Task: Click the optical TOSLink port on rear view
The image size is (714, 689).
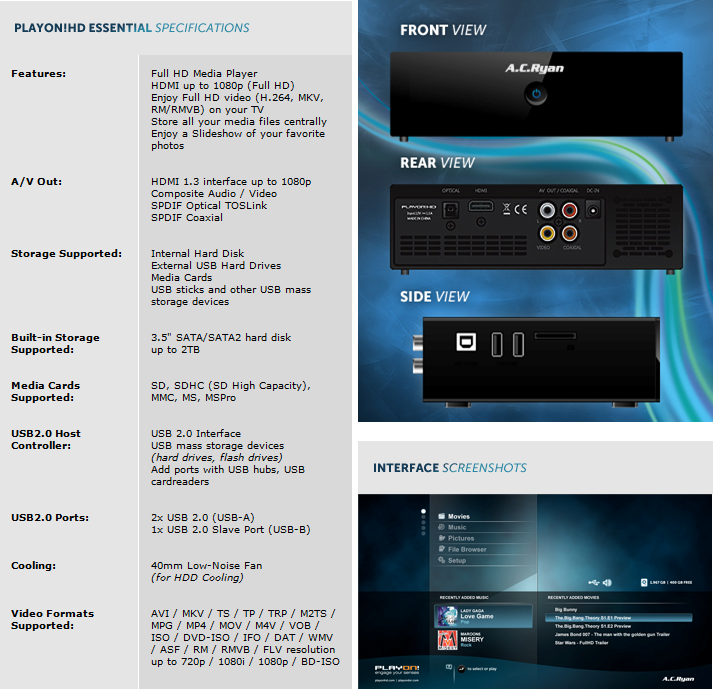Action: click(450, 209)
